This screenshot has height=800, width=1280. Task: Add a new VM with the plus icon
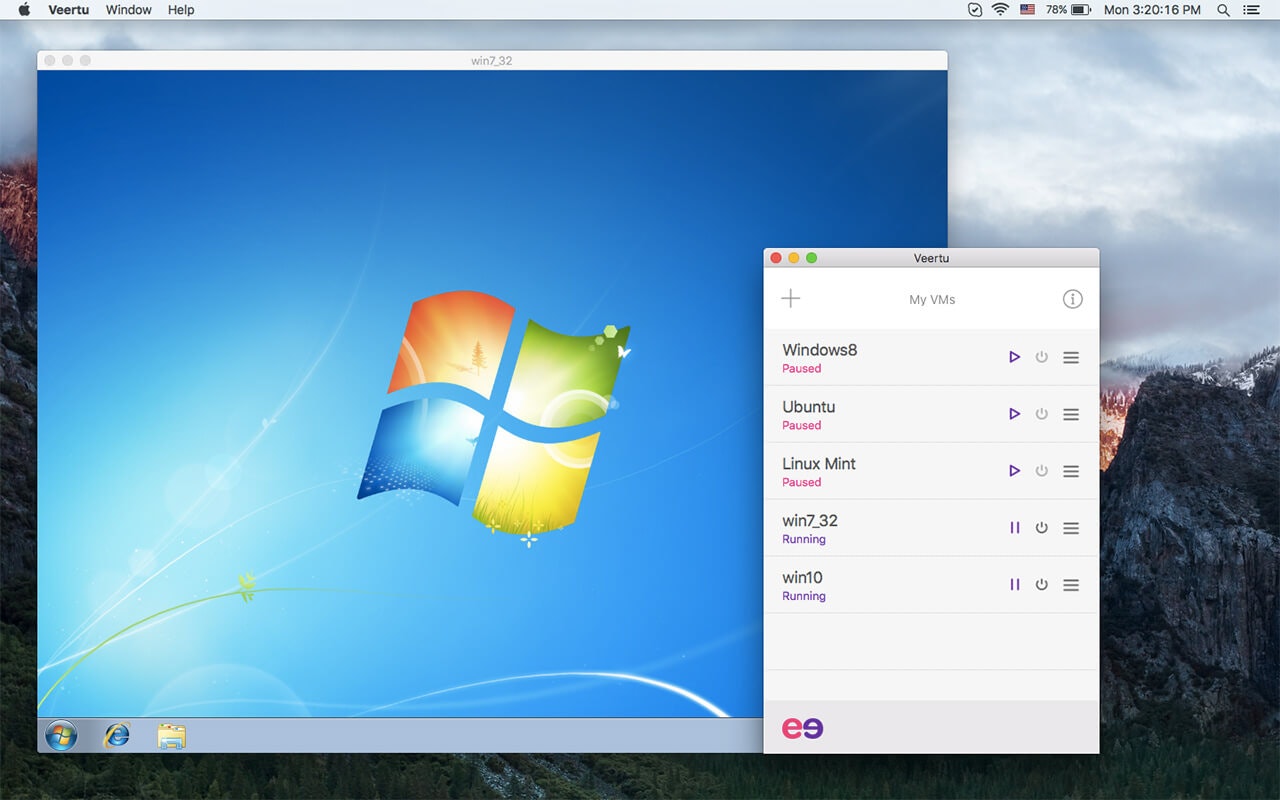[790, 299]
